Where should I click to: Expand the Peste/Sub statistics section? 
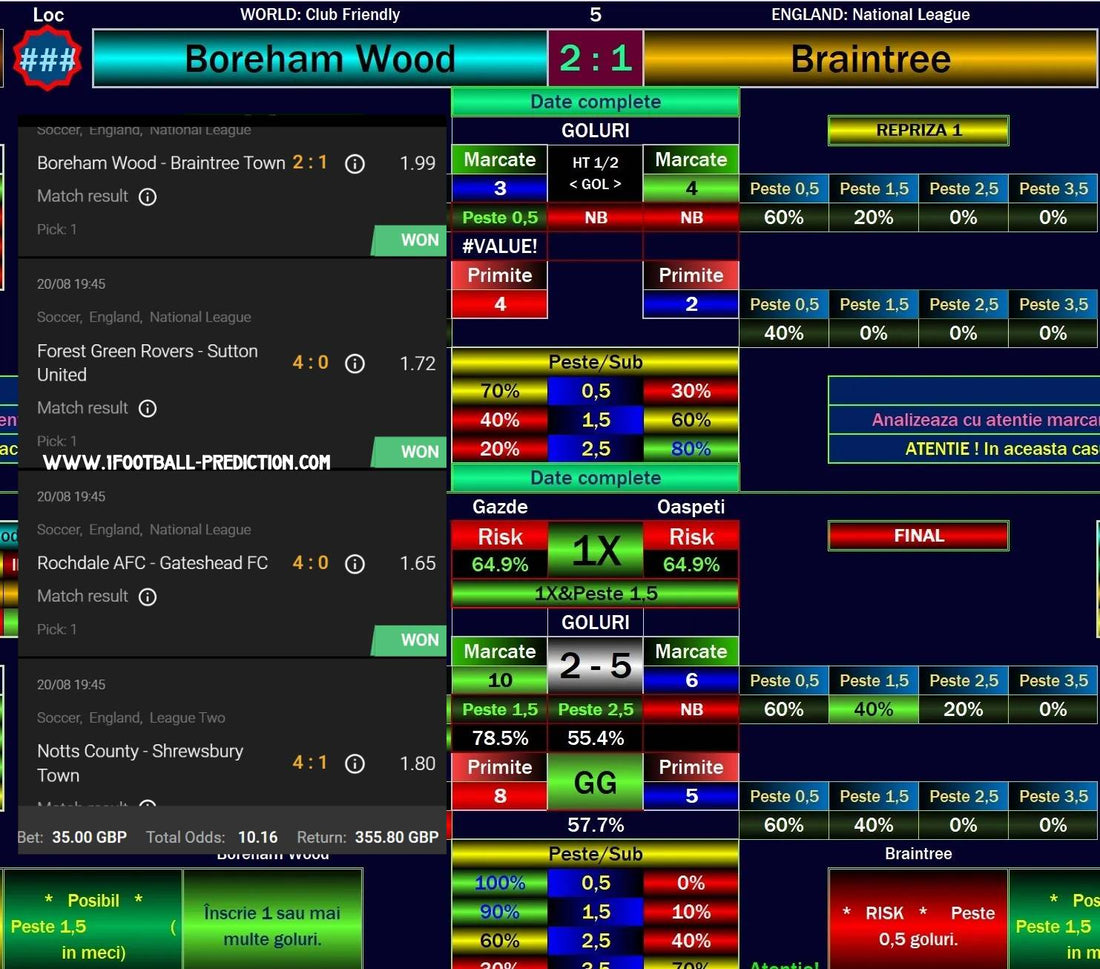pos(596,362)
